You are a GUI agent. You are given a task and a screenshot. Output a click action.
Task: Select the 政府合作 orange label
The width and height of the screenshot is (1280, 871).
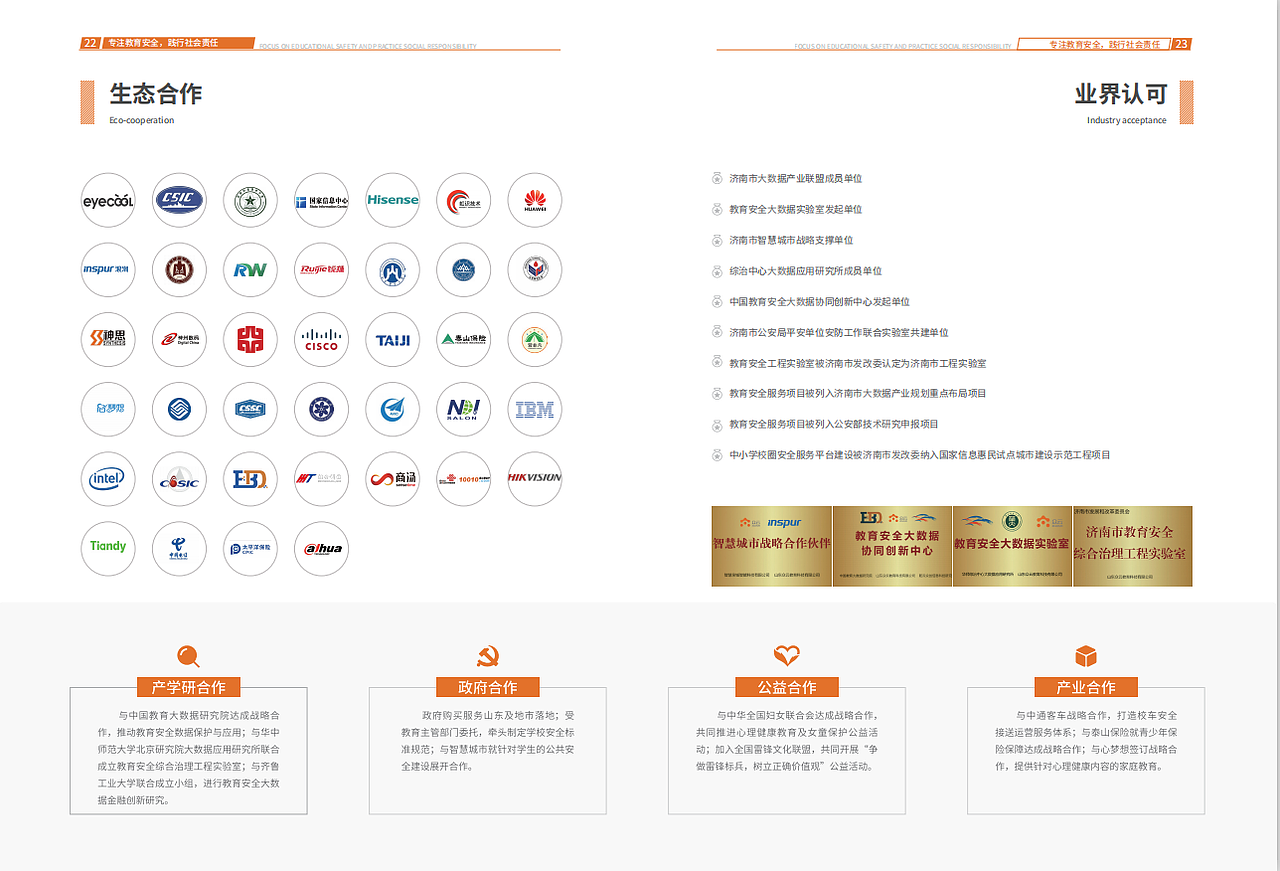point(488,687)
